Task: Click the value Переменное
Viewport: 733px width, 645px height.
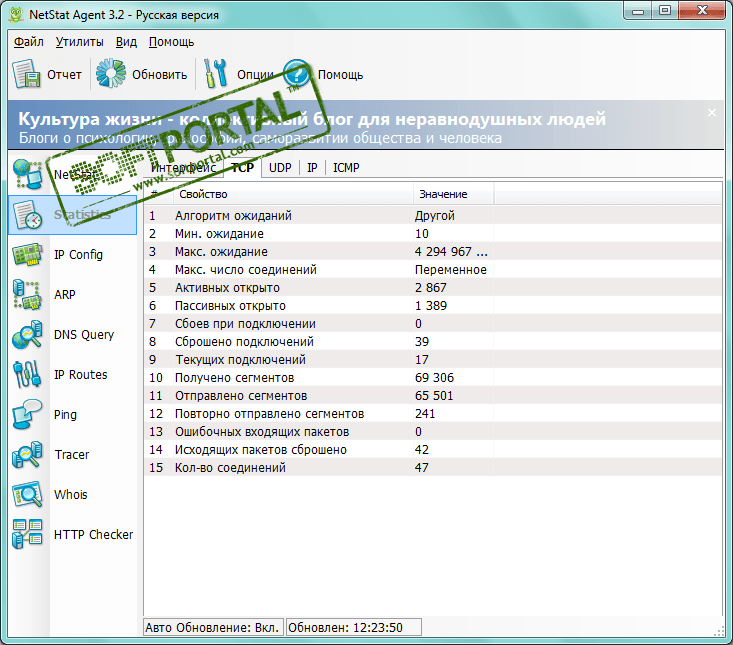Action: pos(451,270)
